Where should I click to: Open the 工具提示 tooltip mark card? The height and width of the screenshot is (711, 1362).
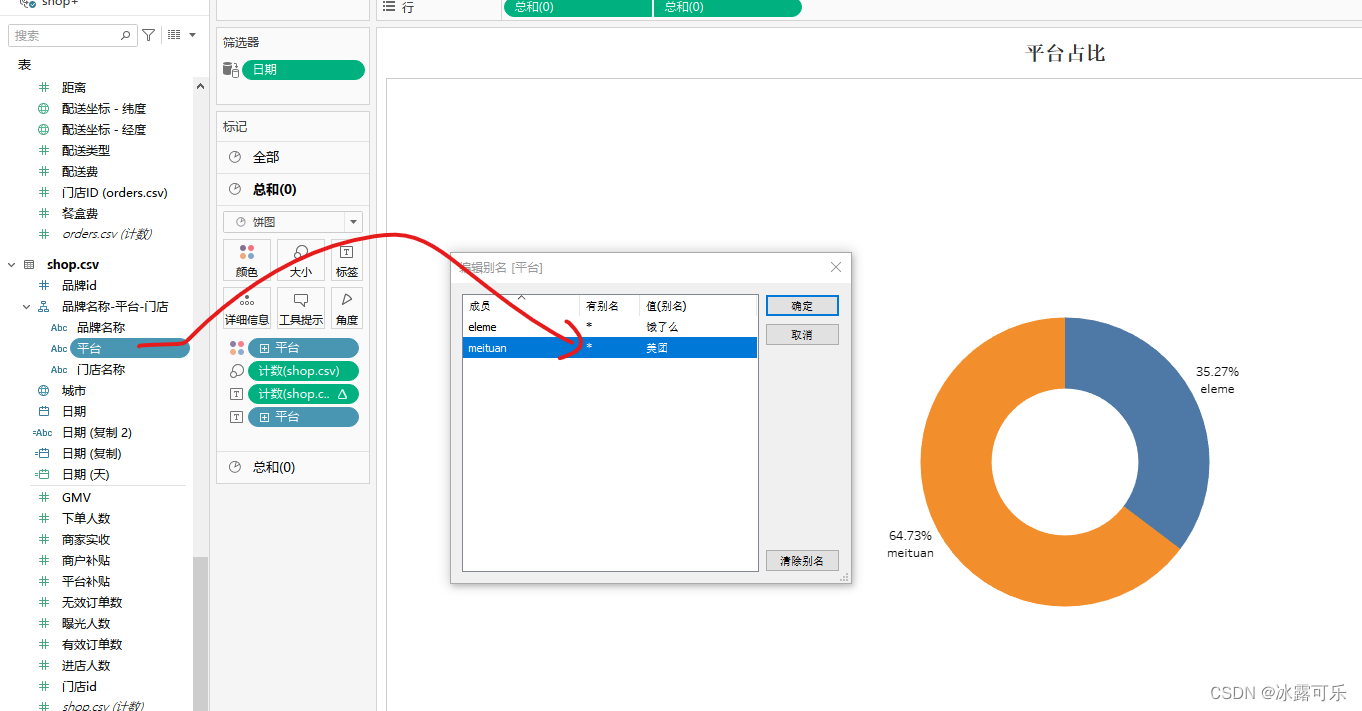300,308
